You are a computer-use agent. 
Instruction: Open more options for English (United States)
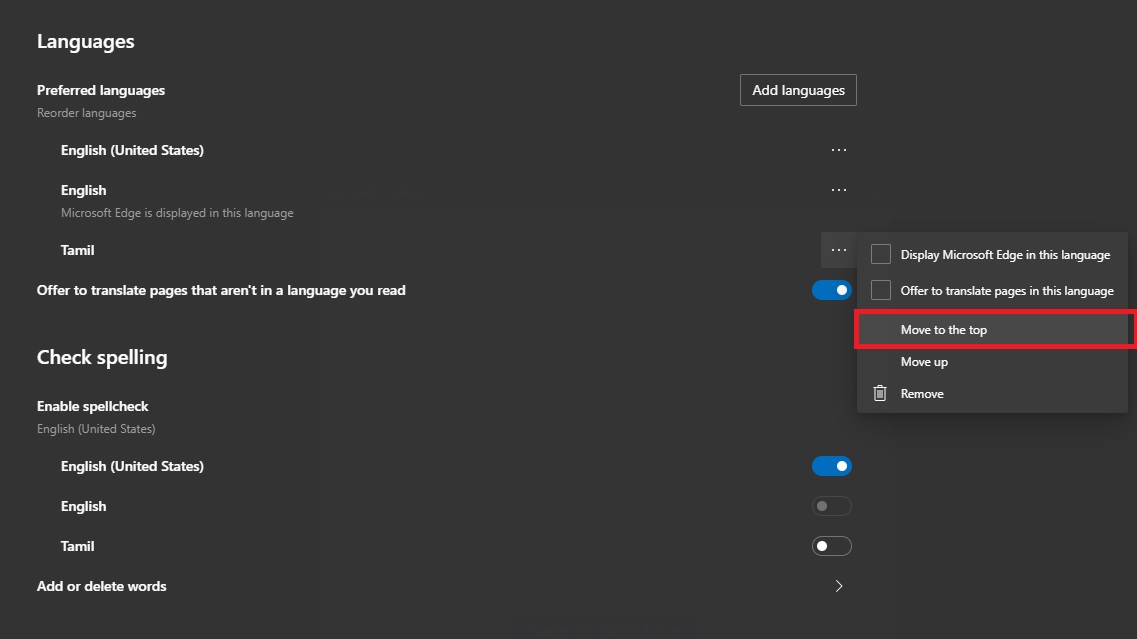point(838,150)
